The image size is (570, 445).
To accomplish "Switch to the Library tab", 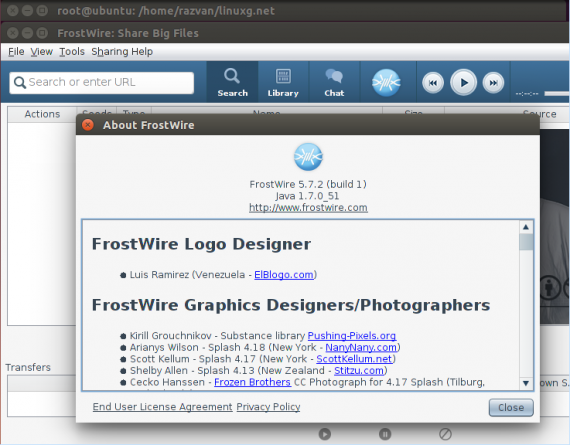I will [283, 82].
